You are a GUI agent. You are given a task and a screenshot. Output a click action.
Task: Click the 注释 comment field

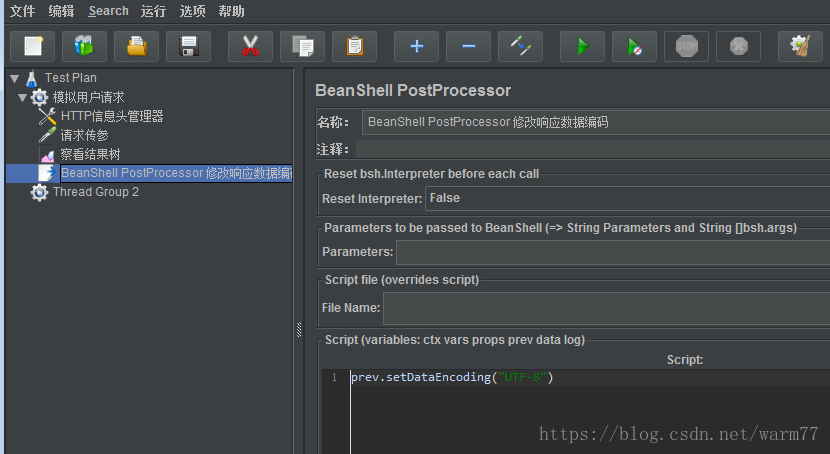593,149
